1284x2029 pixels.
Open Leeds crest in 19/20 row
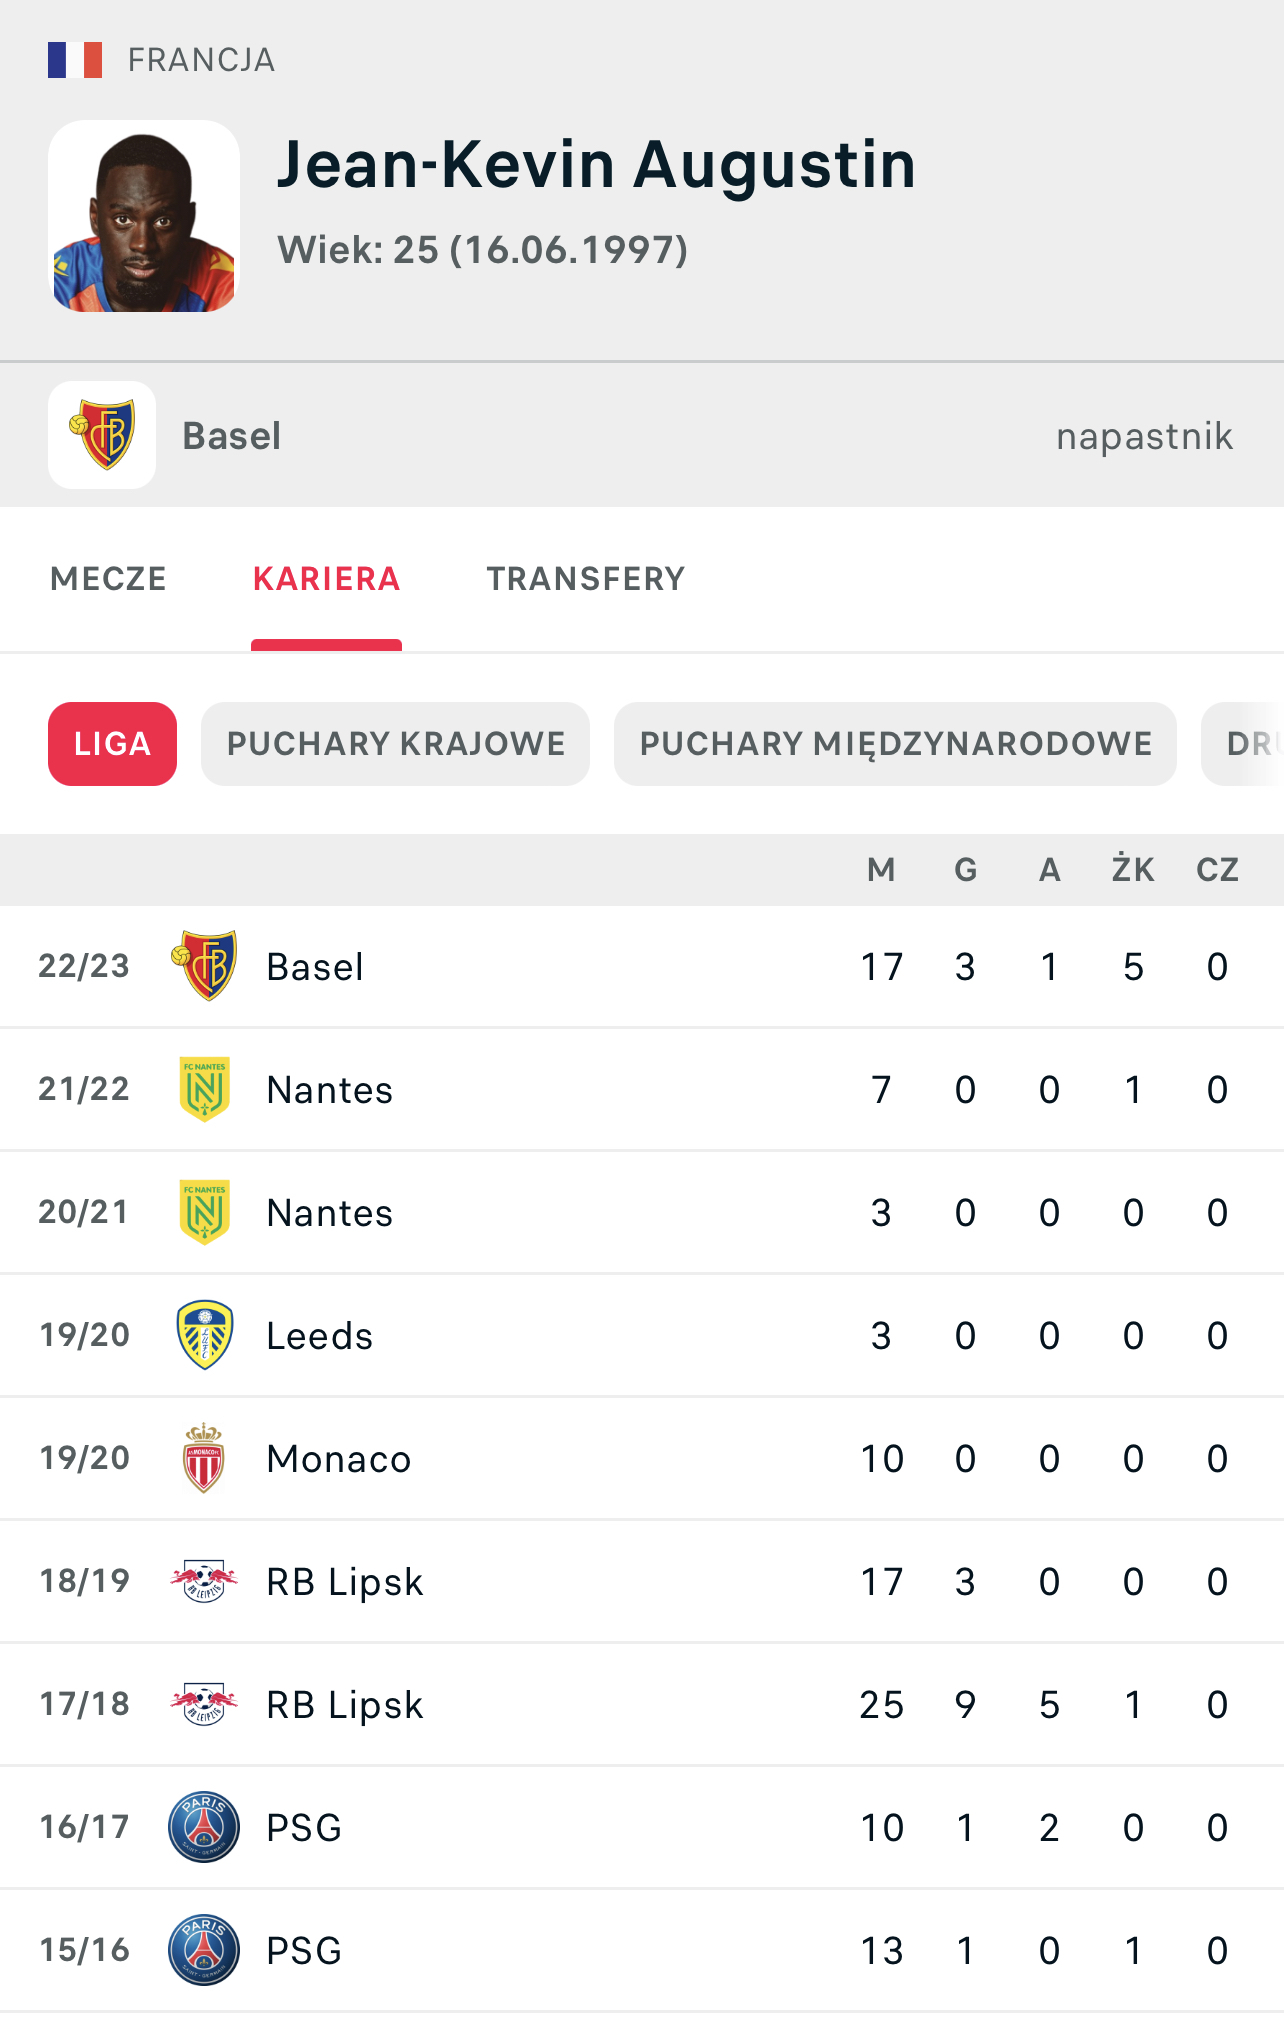point(205,1335)
